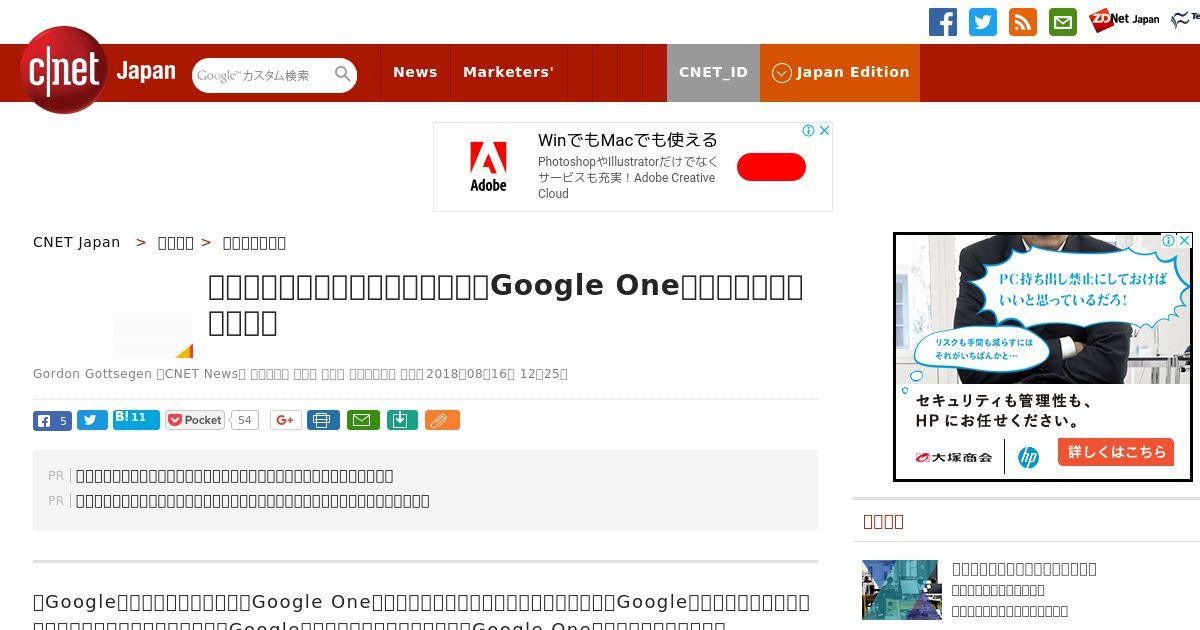This screenshot has height=630, width=1200.
Task: Click the Pocket count 54
Action: click(244, 420)
